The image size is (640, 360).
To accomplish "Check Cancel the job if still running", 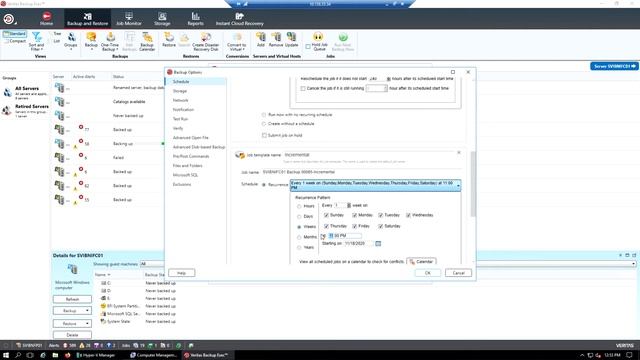I will tap(303, 88).
